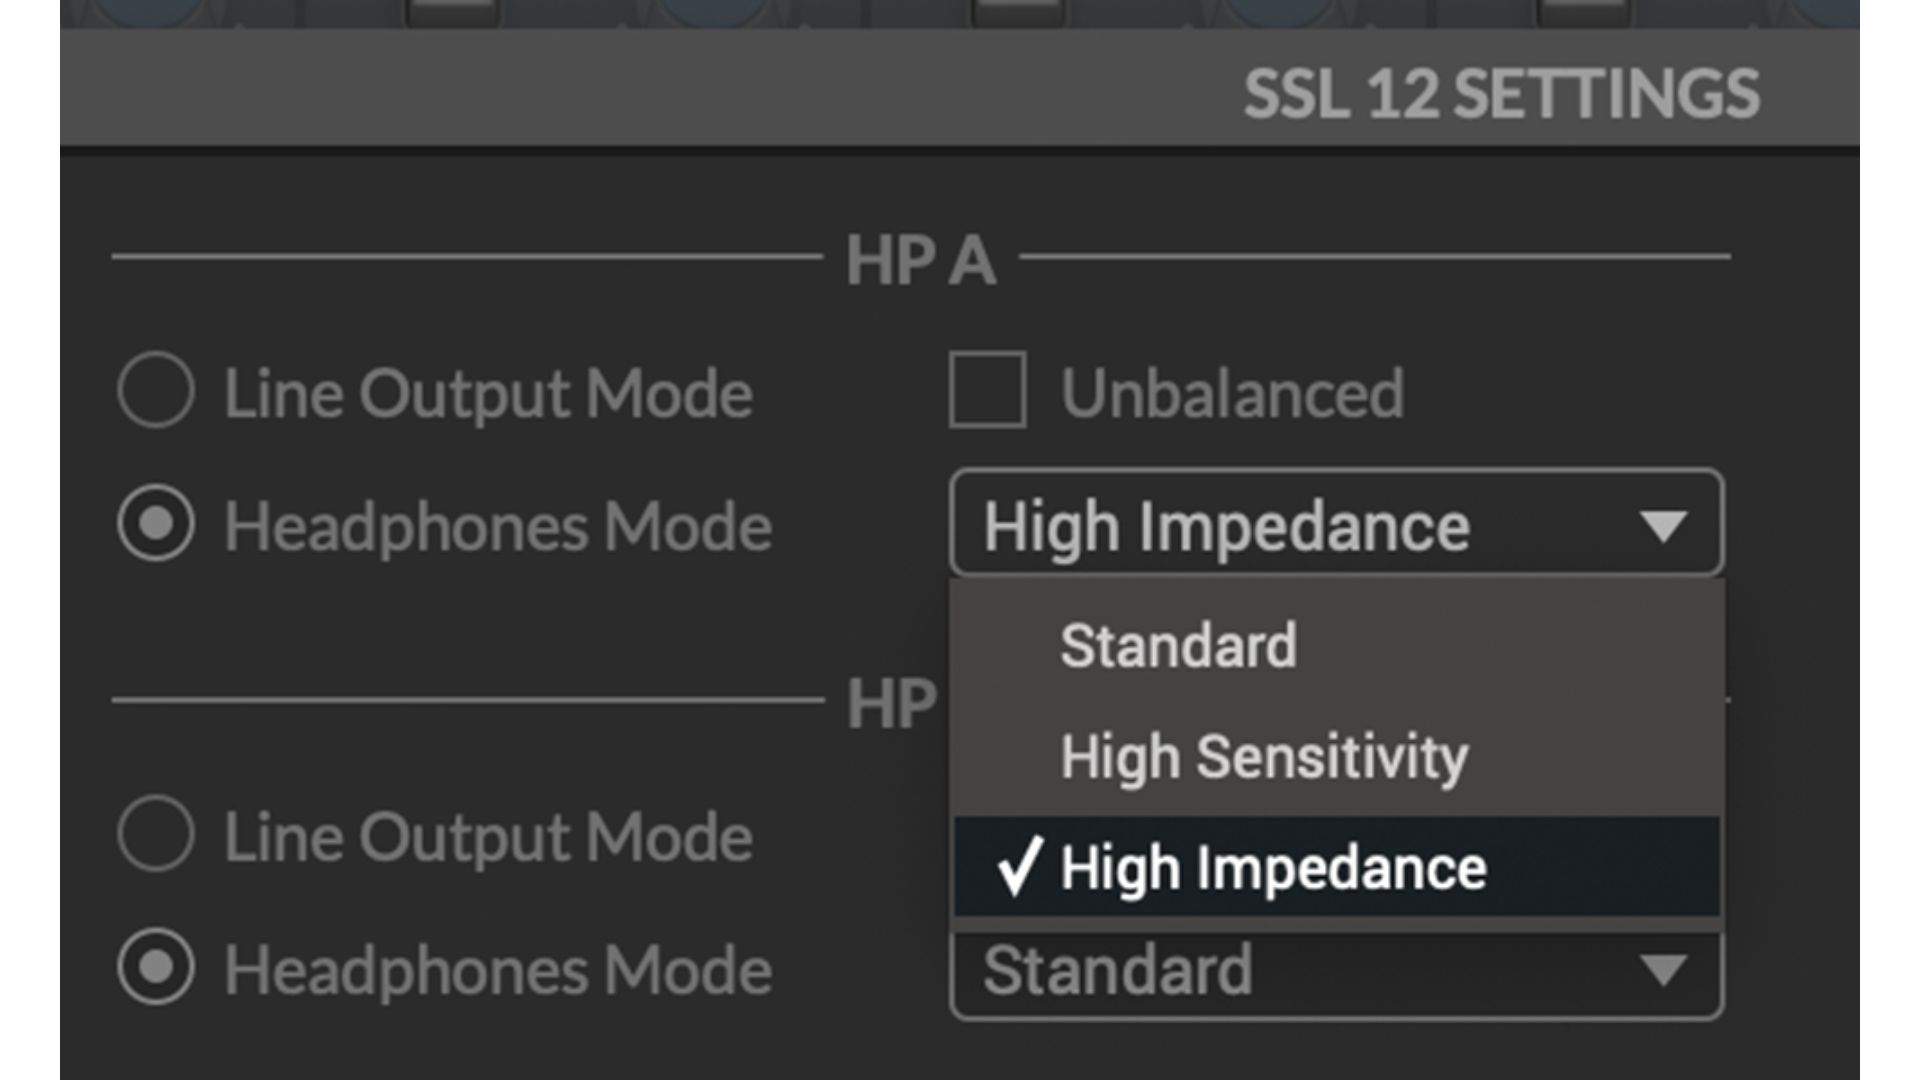
Task: Select lower section Headphones Mode radio
Action: point(155,967)
